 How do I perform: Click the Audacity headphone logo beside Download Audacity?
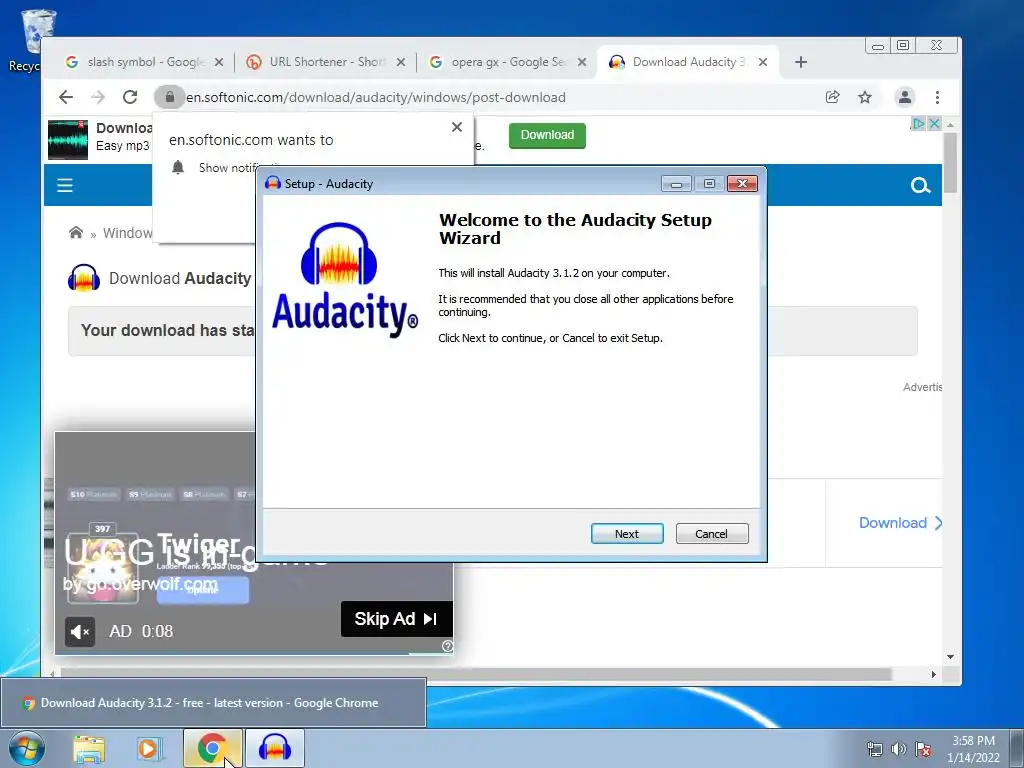coord(84,278)
